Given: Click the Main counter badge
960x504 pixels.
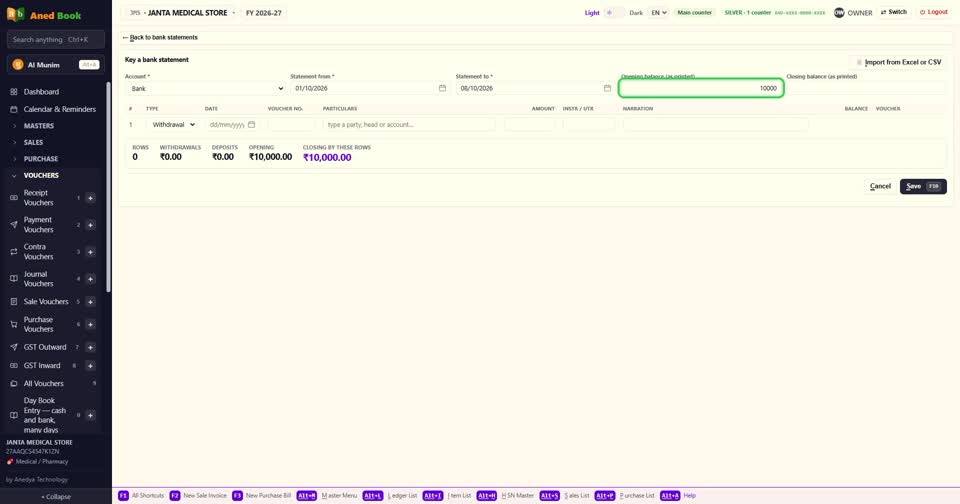Looking at the screenshot, I should 694,13.
